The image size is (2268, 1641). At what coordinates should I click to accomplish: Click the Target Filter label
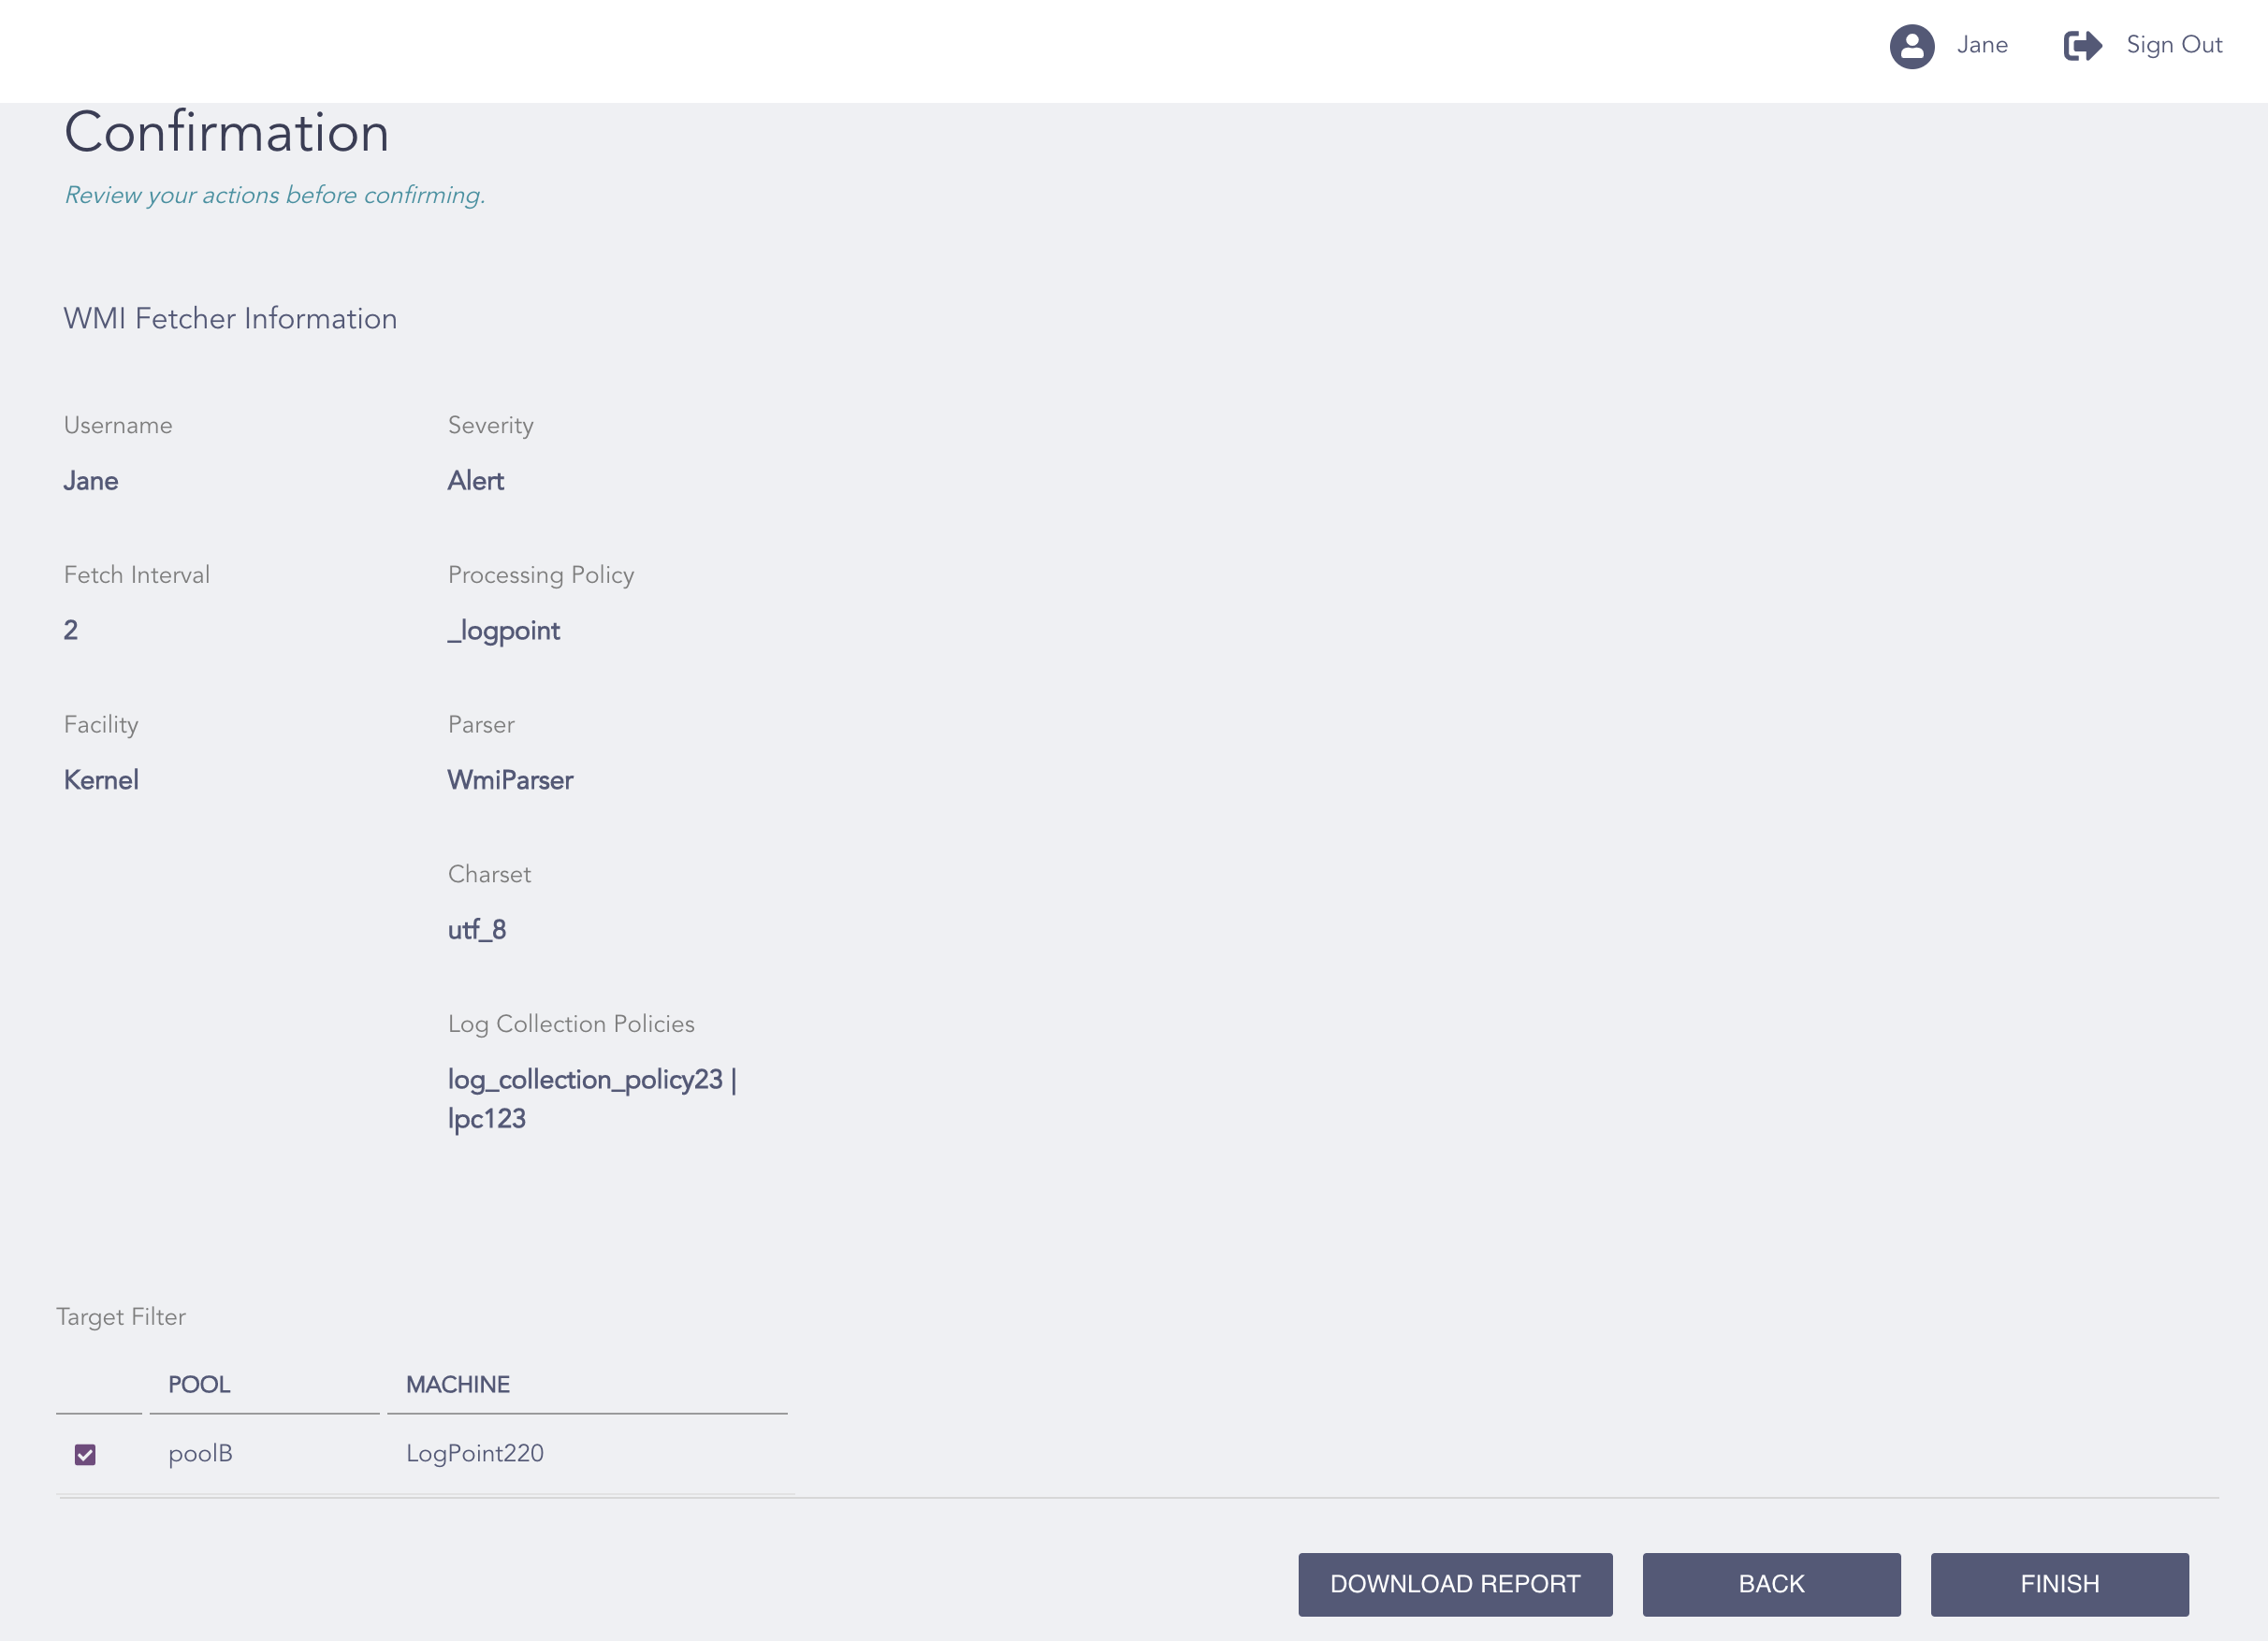121,1316
